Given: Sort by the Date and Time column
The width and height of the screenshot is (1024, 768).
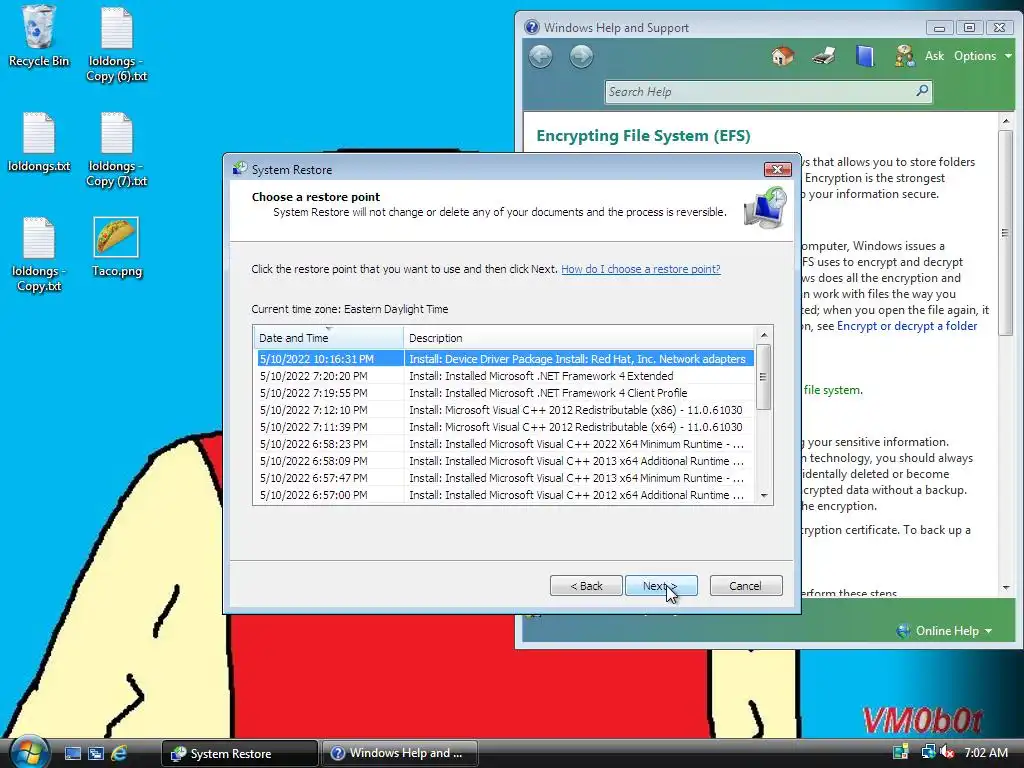Looking at the screenshot, I should pyautogui.click(x=328, y=338).
